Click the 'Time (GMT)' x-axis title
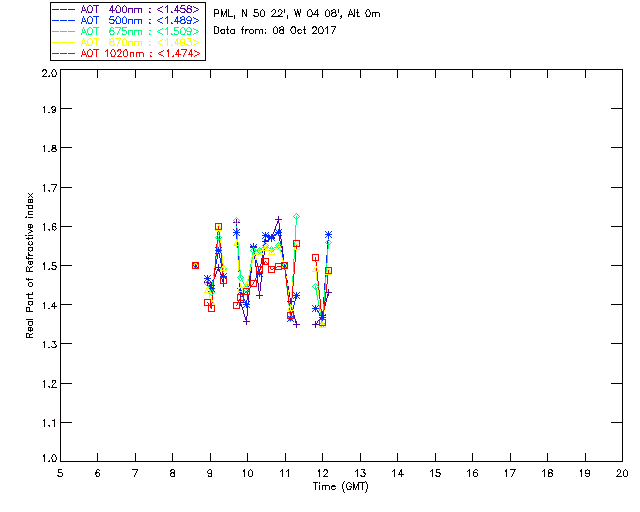The image size is (640, 512). click(341, 486)
